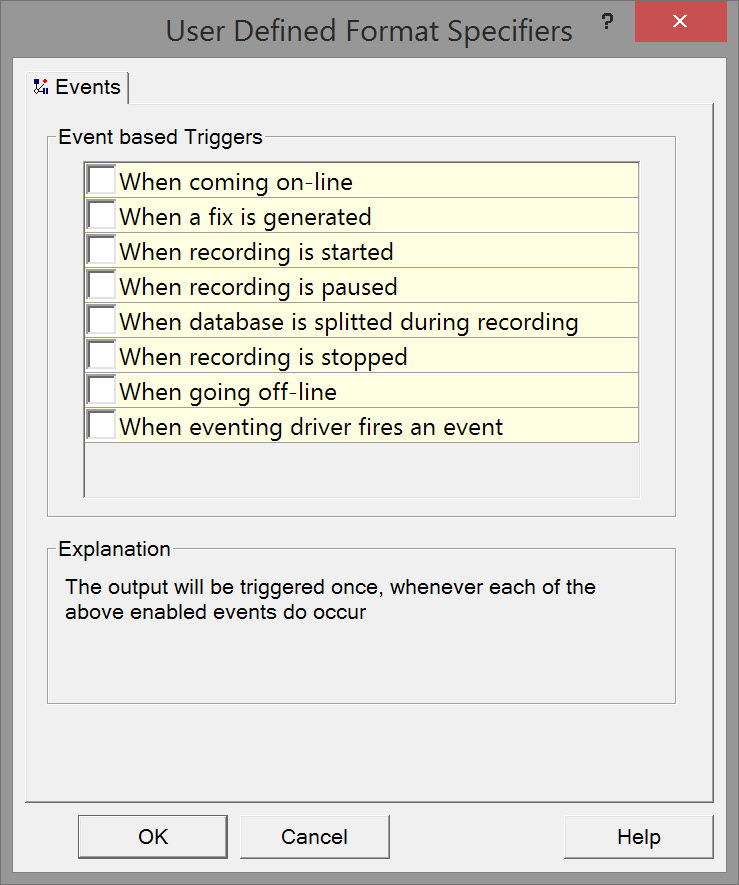739x885 pixels.
Task: Tick the 'When going off-line' checkbox
Action: click(x=101, y=391)
